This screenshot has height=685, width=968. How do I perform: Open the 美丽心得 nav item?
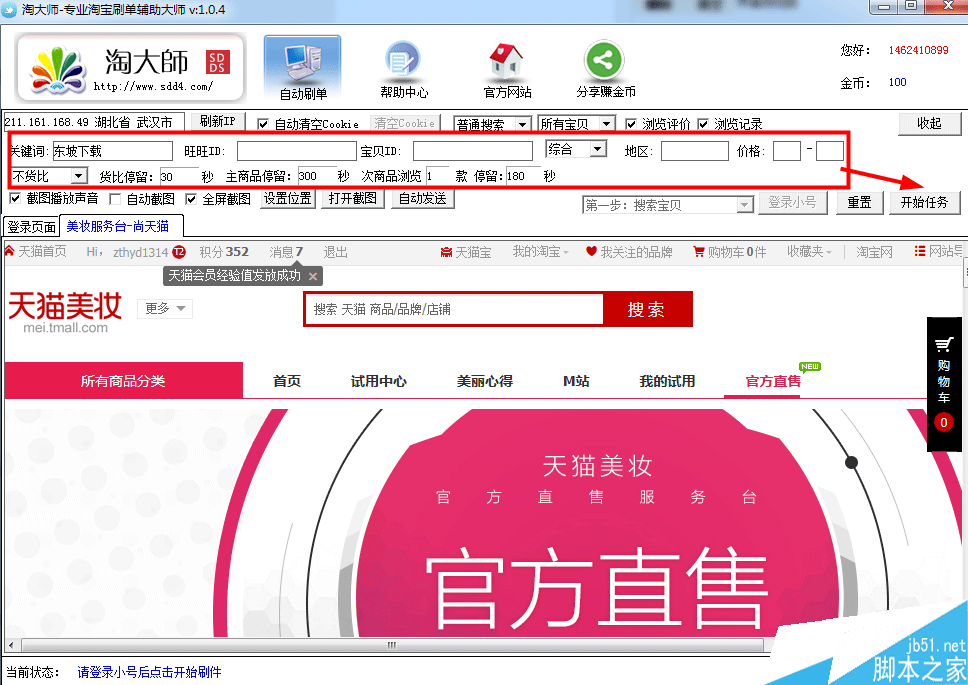(x=485, y=381)
